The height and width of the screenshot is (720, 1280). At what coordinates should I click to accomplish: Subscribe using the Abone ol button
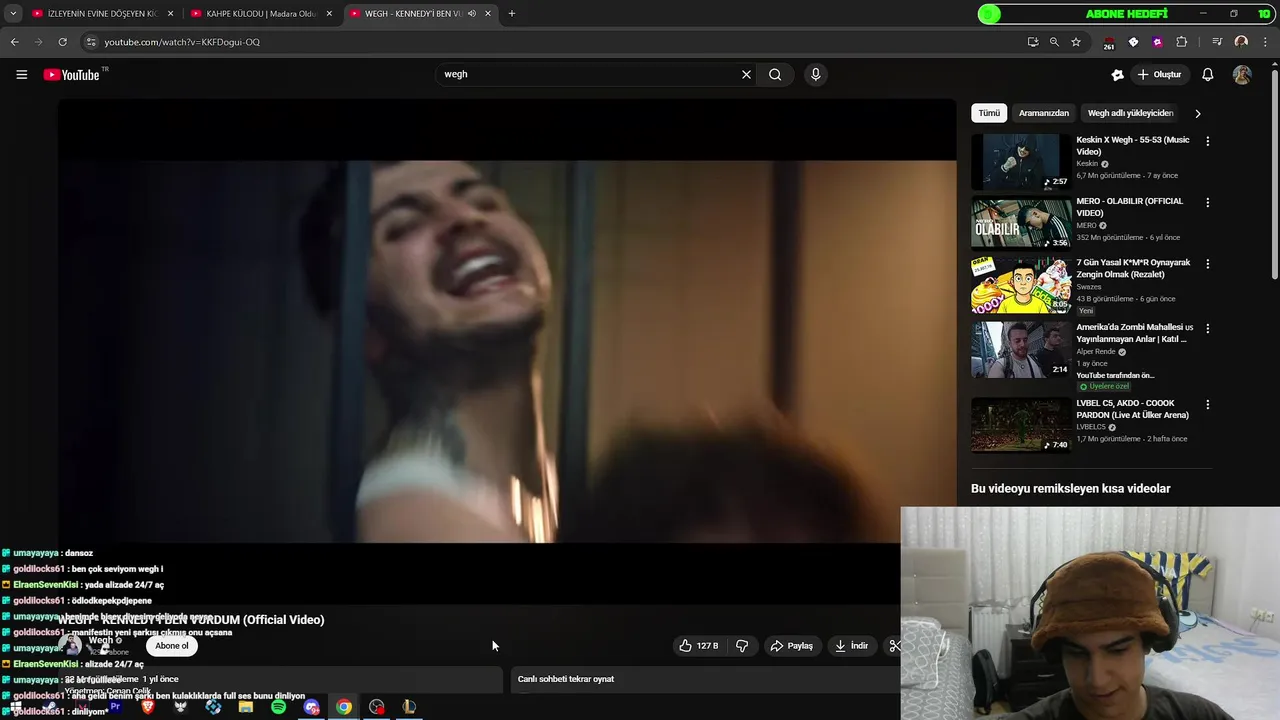[171, 646]
